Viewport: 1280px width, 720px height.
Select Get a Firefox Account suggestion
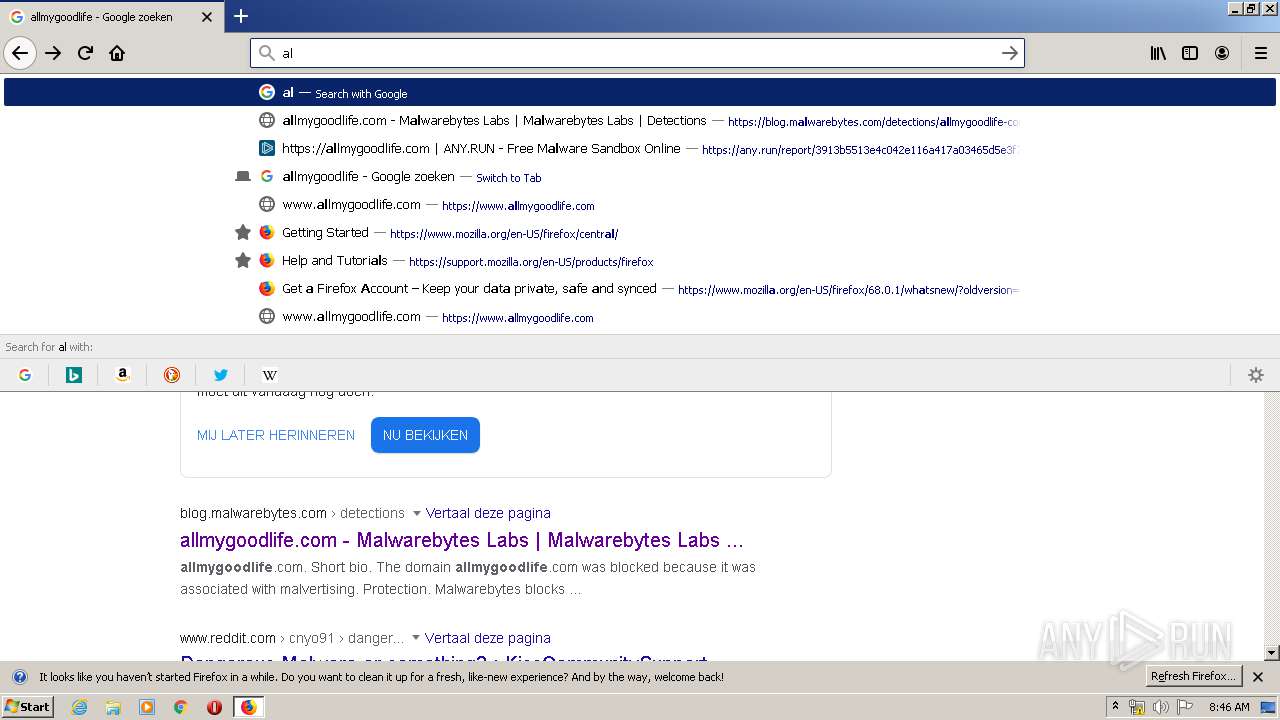point(640,288)
